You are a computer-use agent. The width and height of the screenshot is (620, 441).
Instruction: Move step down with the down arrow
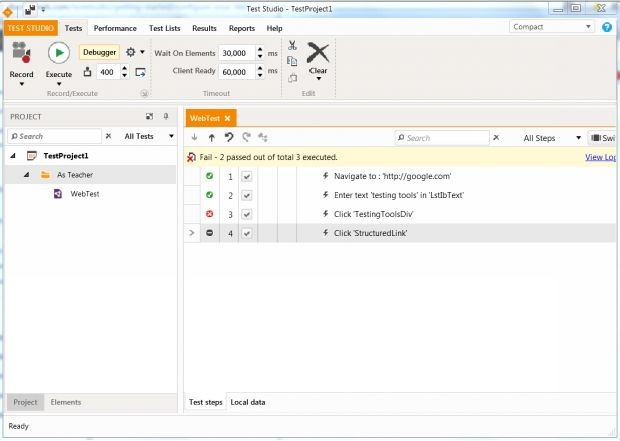pyautogui.click(x=194, y=137)
